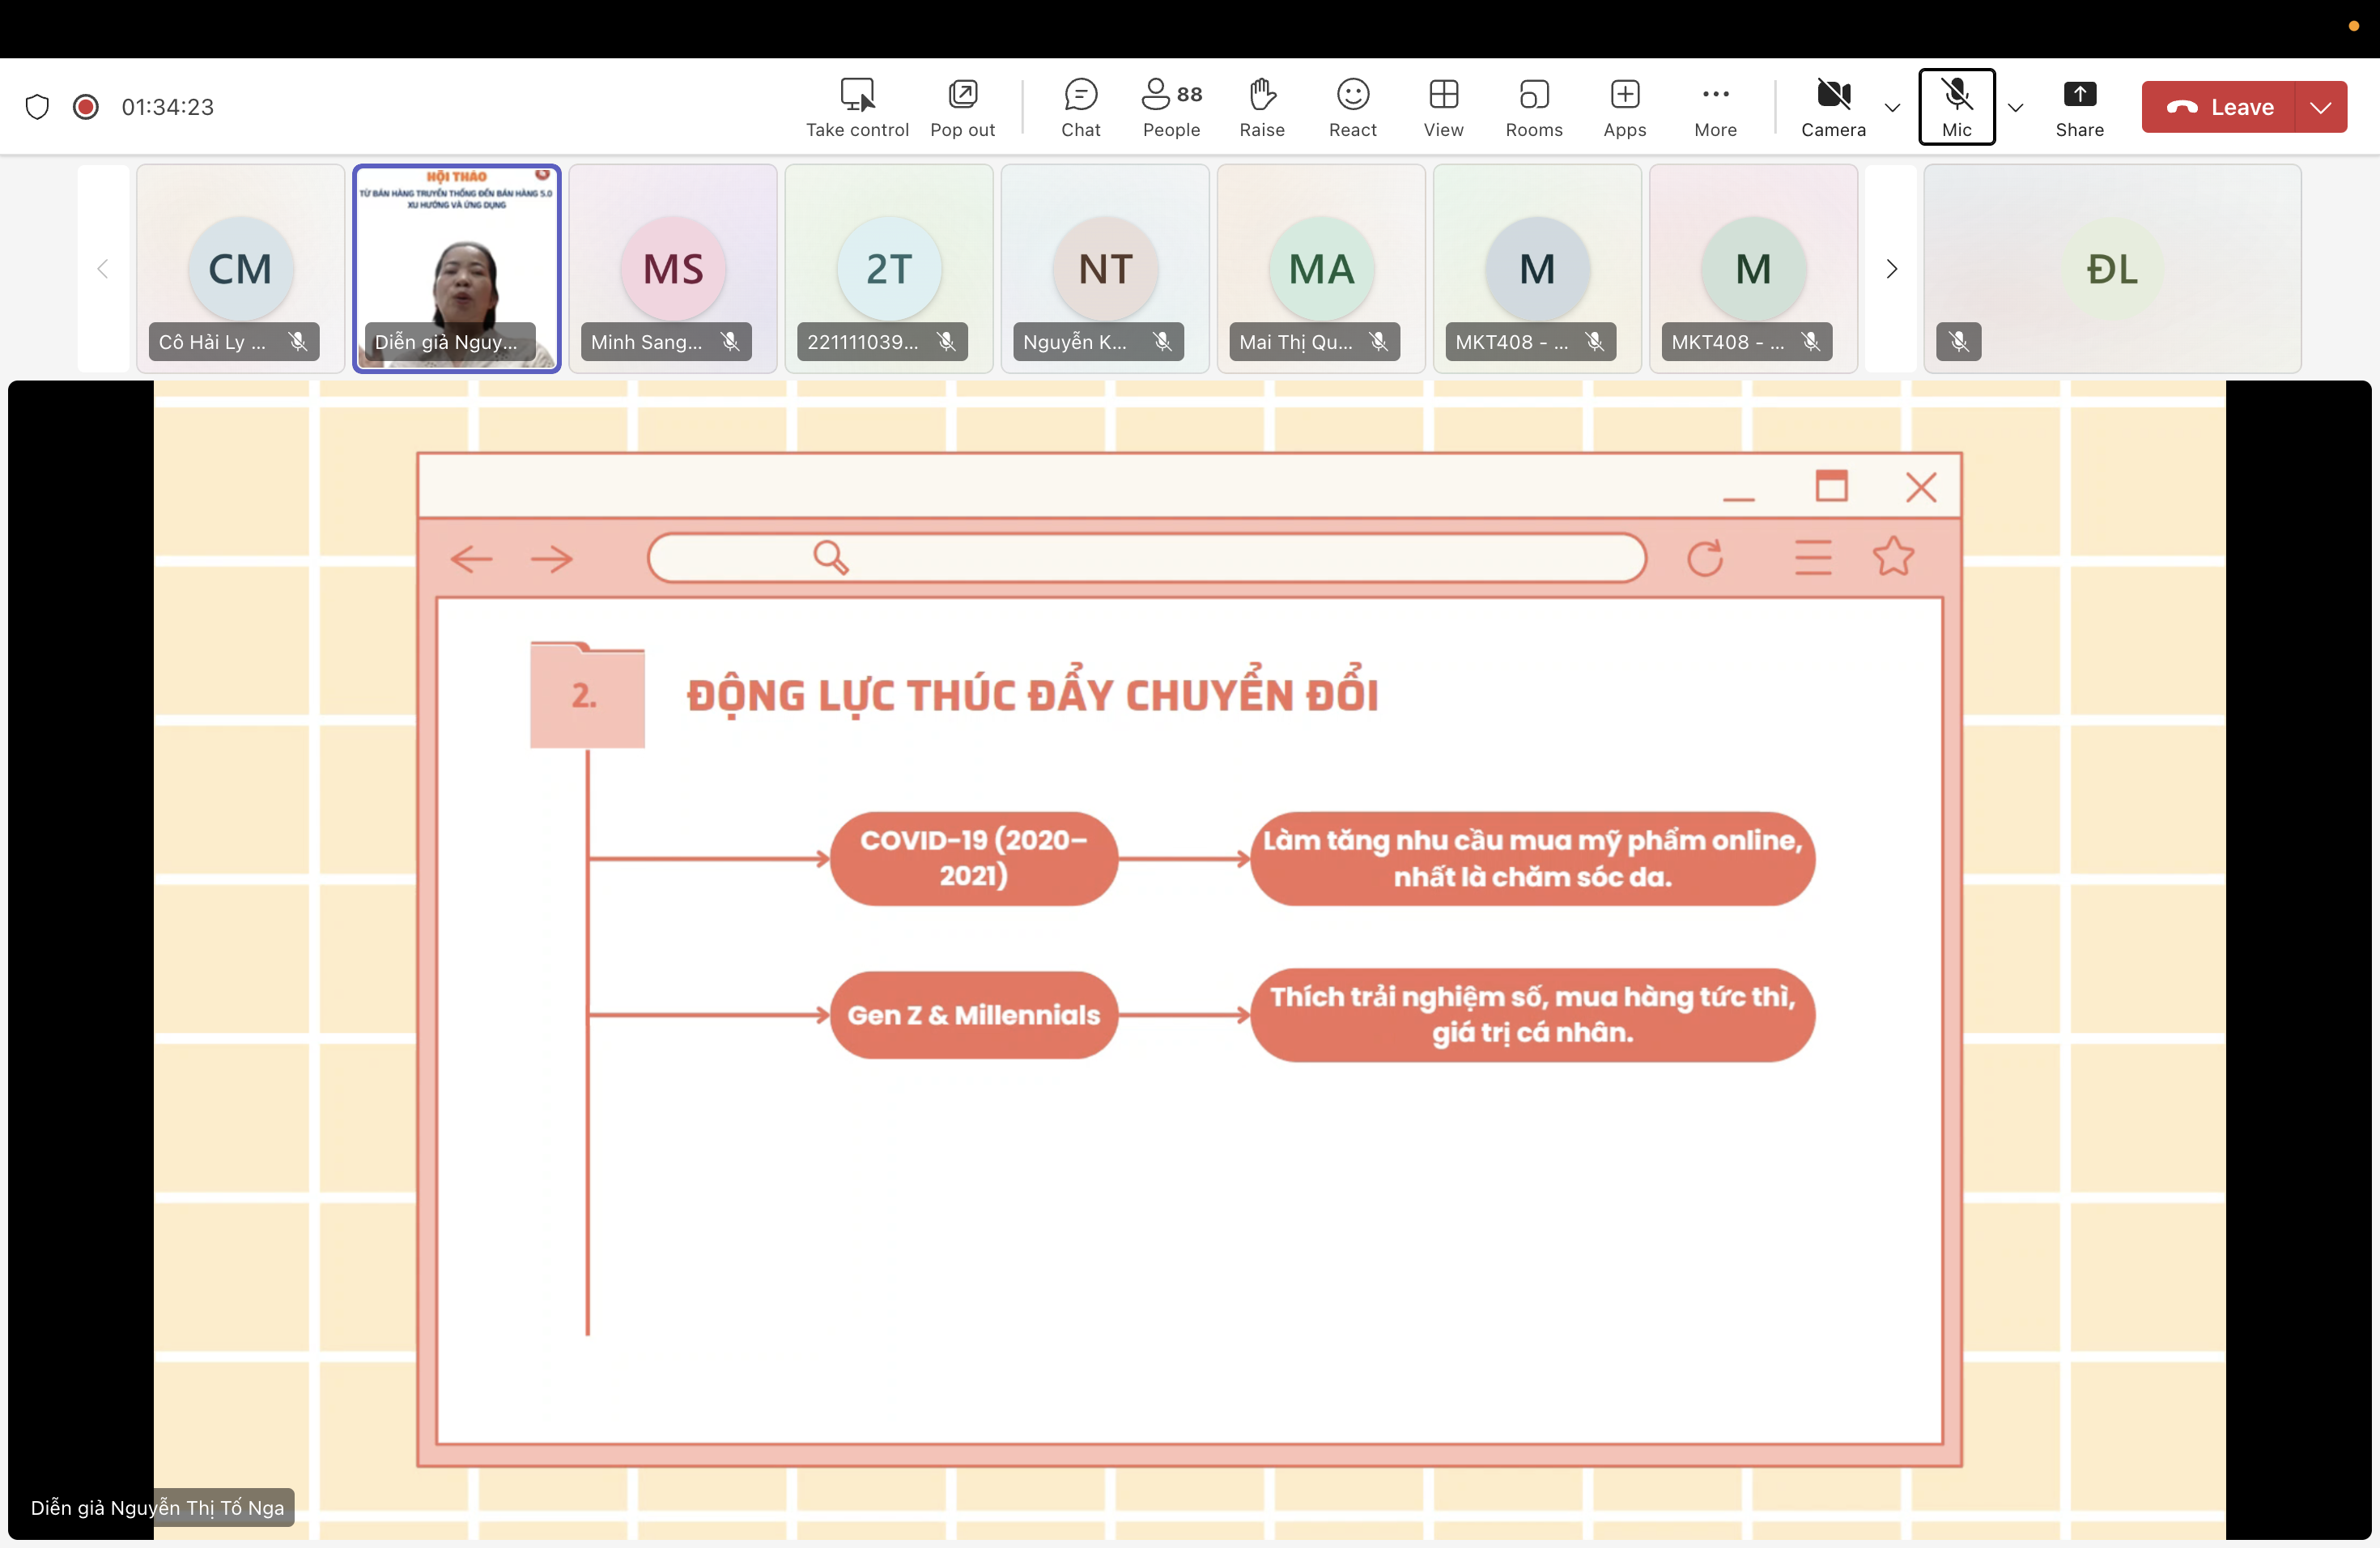2380x1548 pixels.
Task: Open the People participants list
Action: coord(1171,107)
